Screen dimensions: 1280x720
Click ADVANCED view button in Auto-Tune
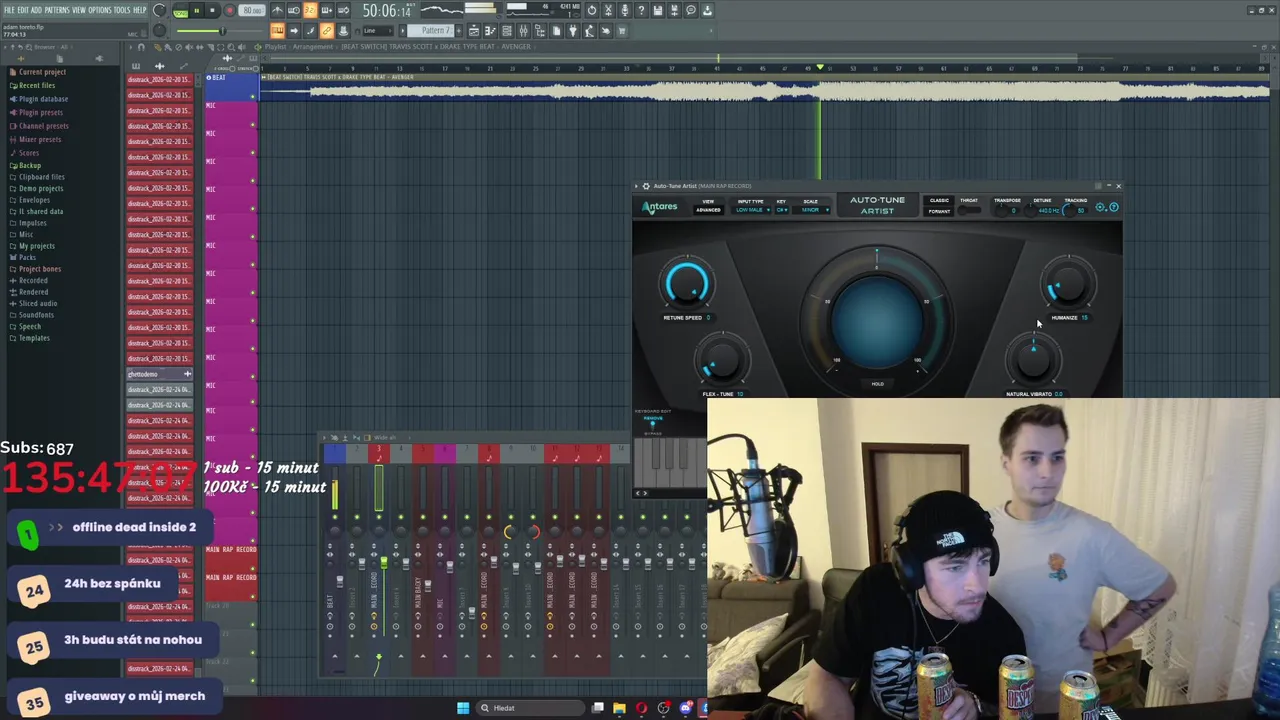coord(708,210)
